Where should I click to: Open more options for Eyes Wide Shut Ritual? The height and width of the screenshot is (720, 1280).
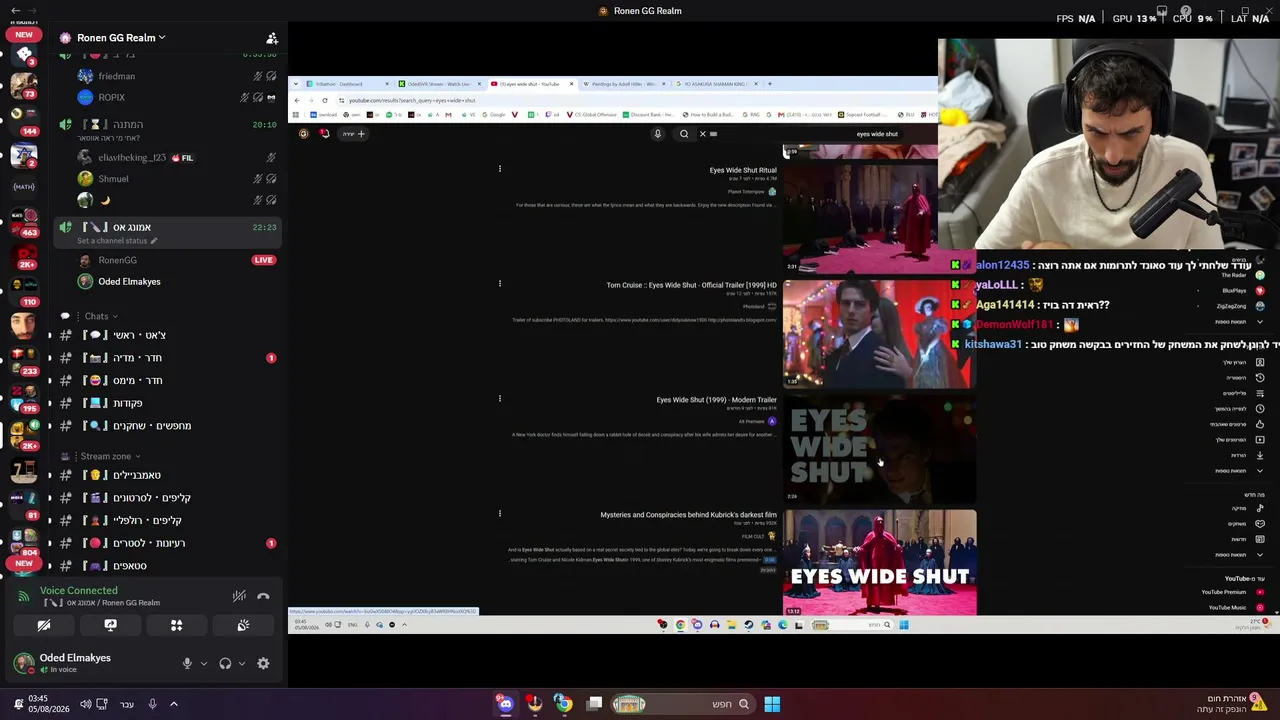pos(500,169)
